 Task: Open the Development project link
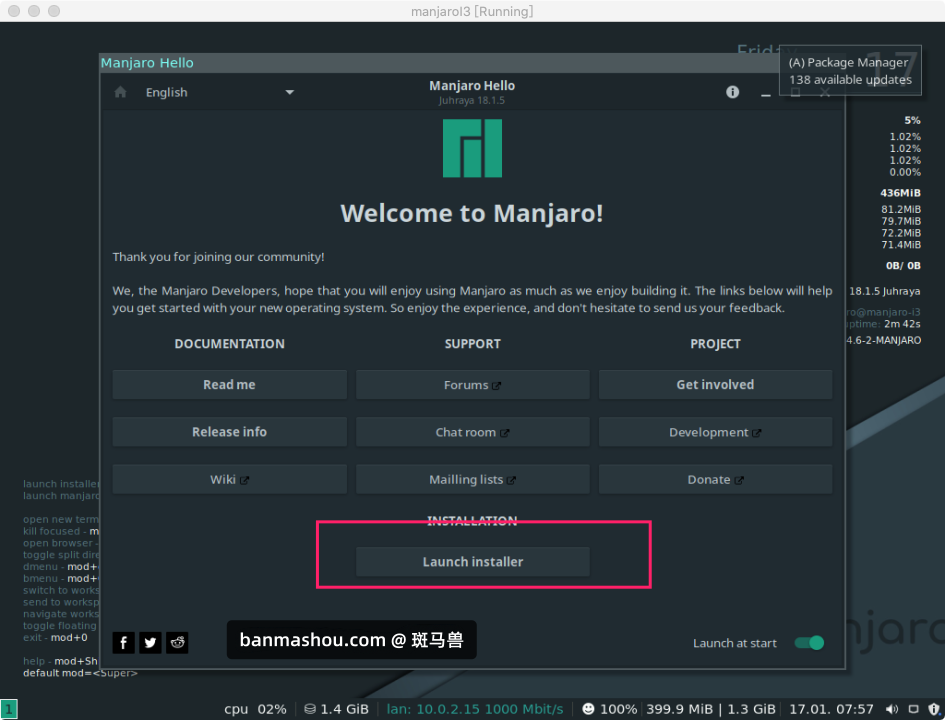coord(715,432)
